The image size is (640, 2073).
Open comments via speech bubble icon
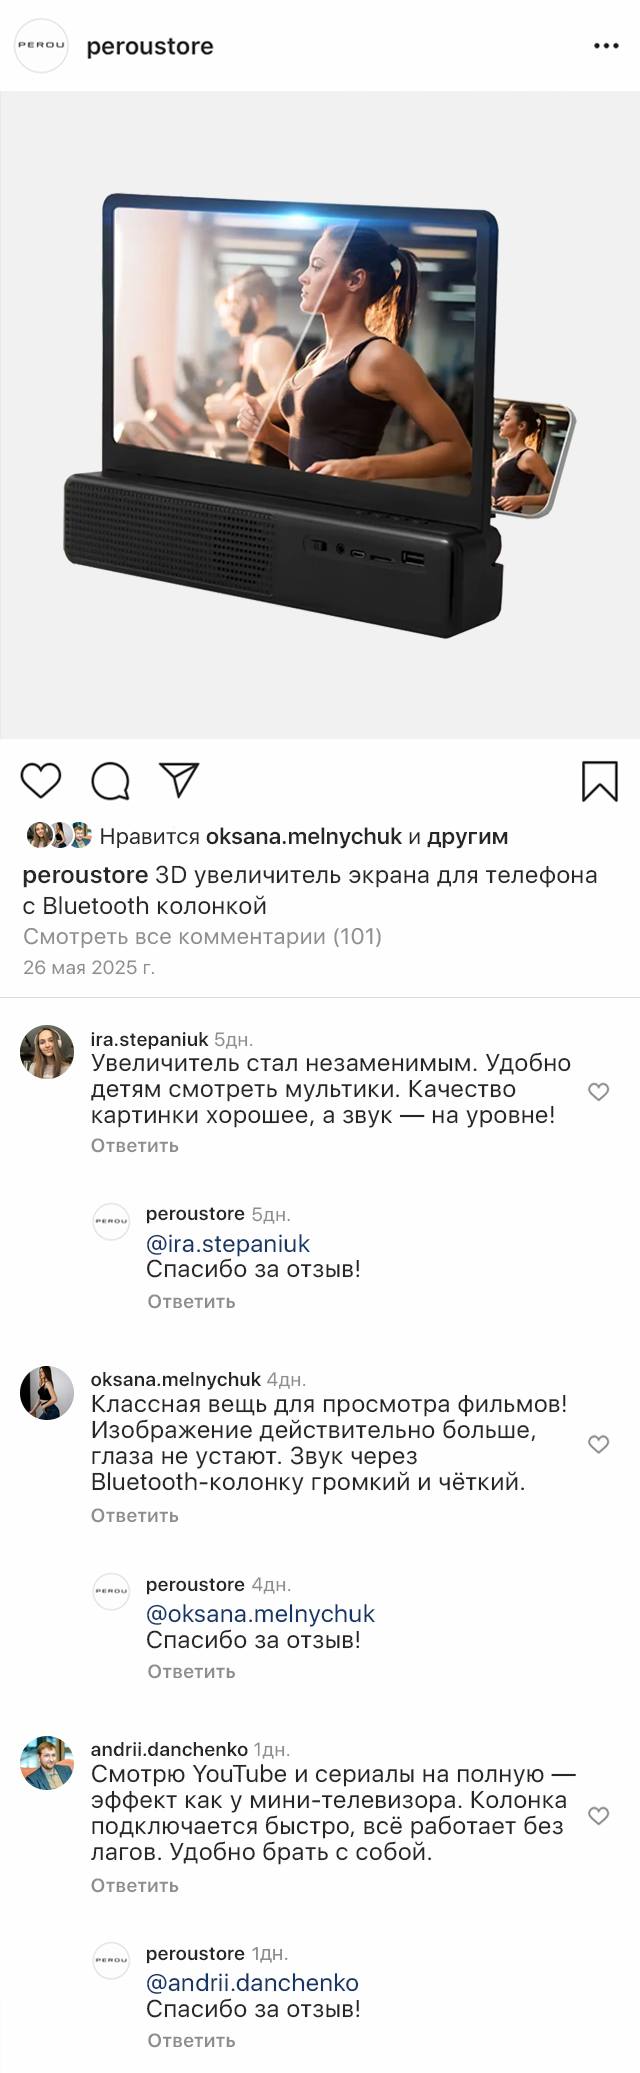[110, 781]
